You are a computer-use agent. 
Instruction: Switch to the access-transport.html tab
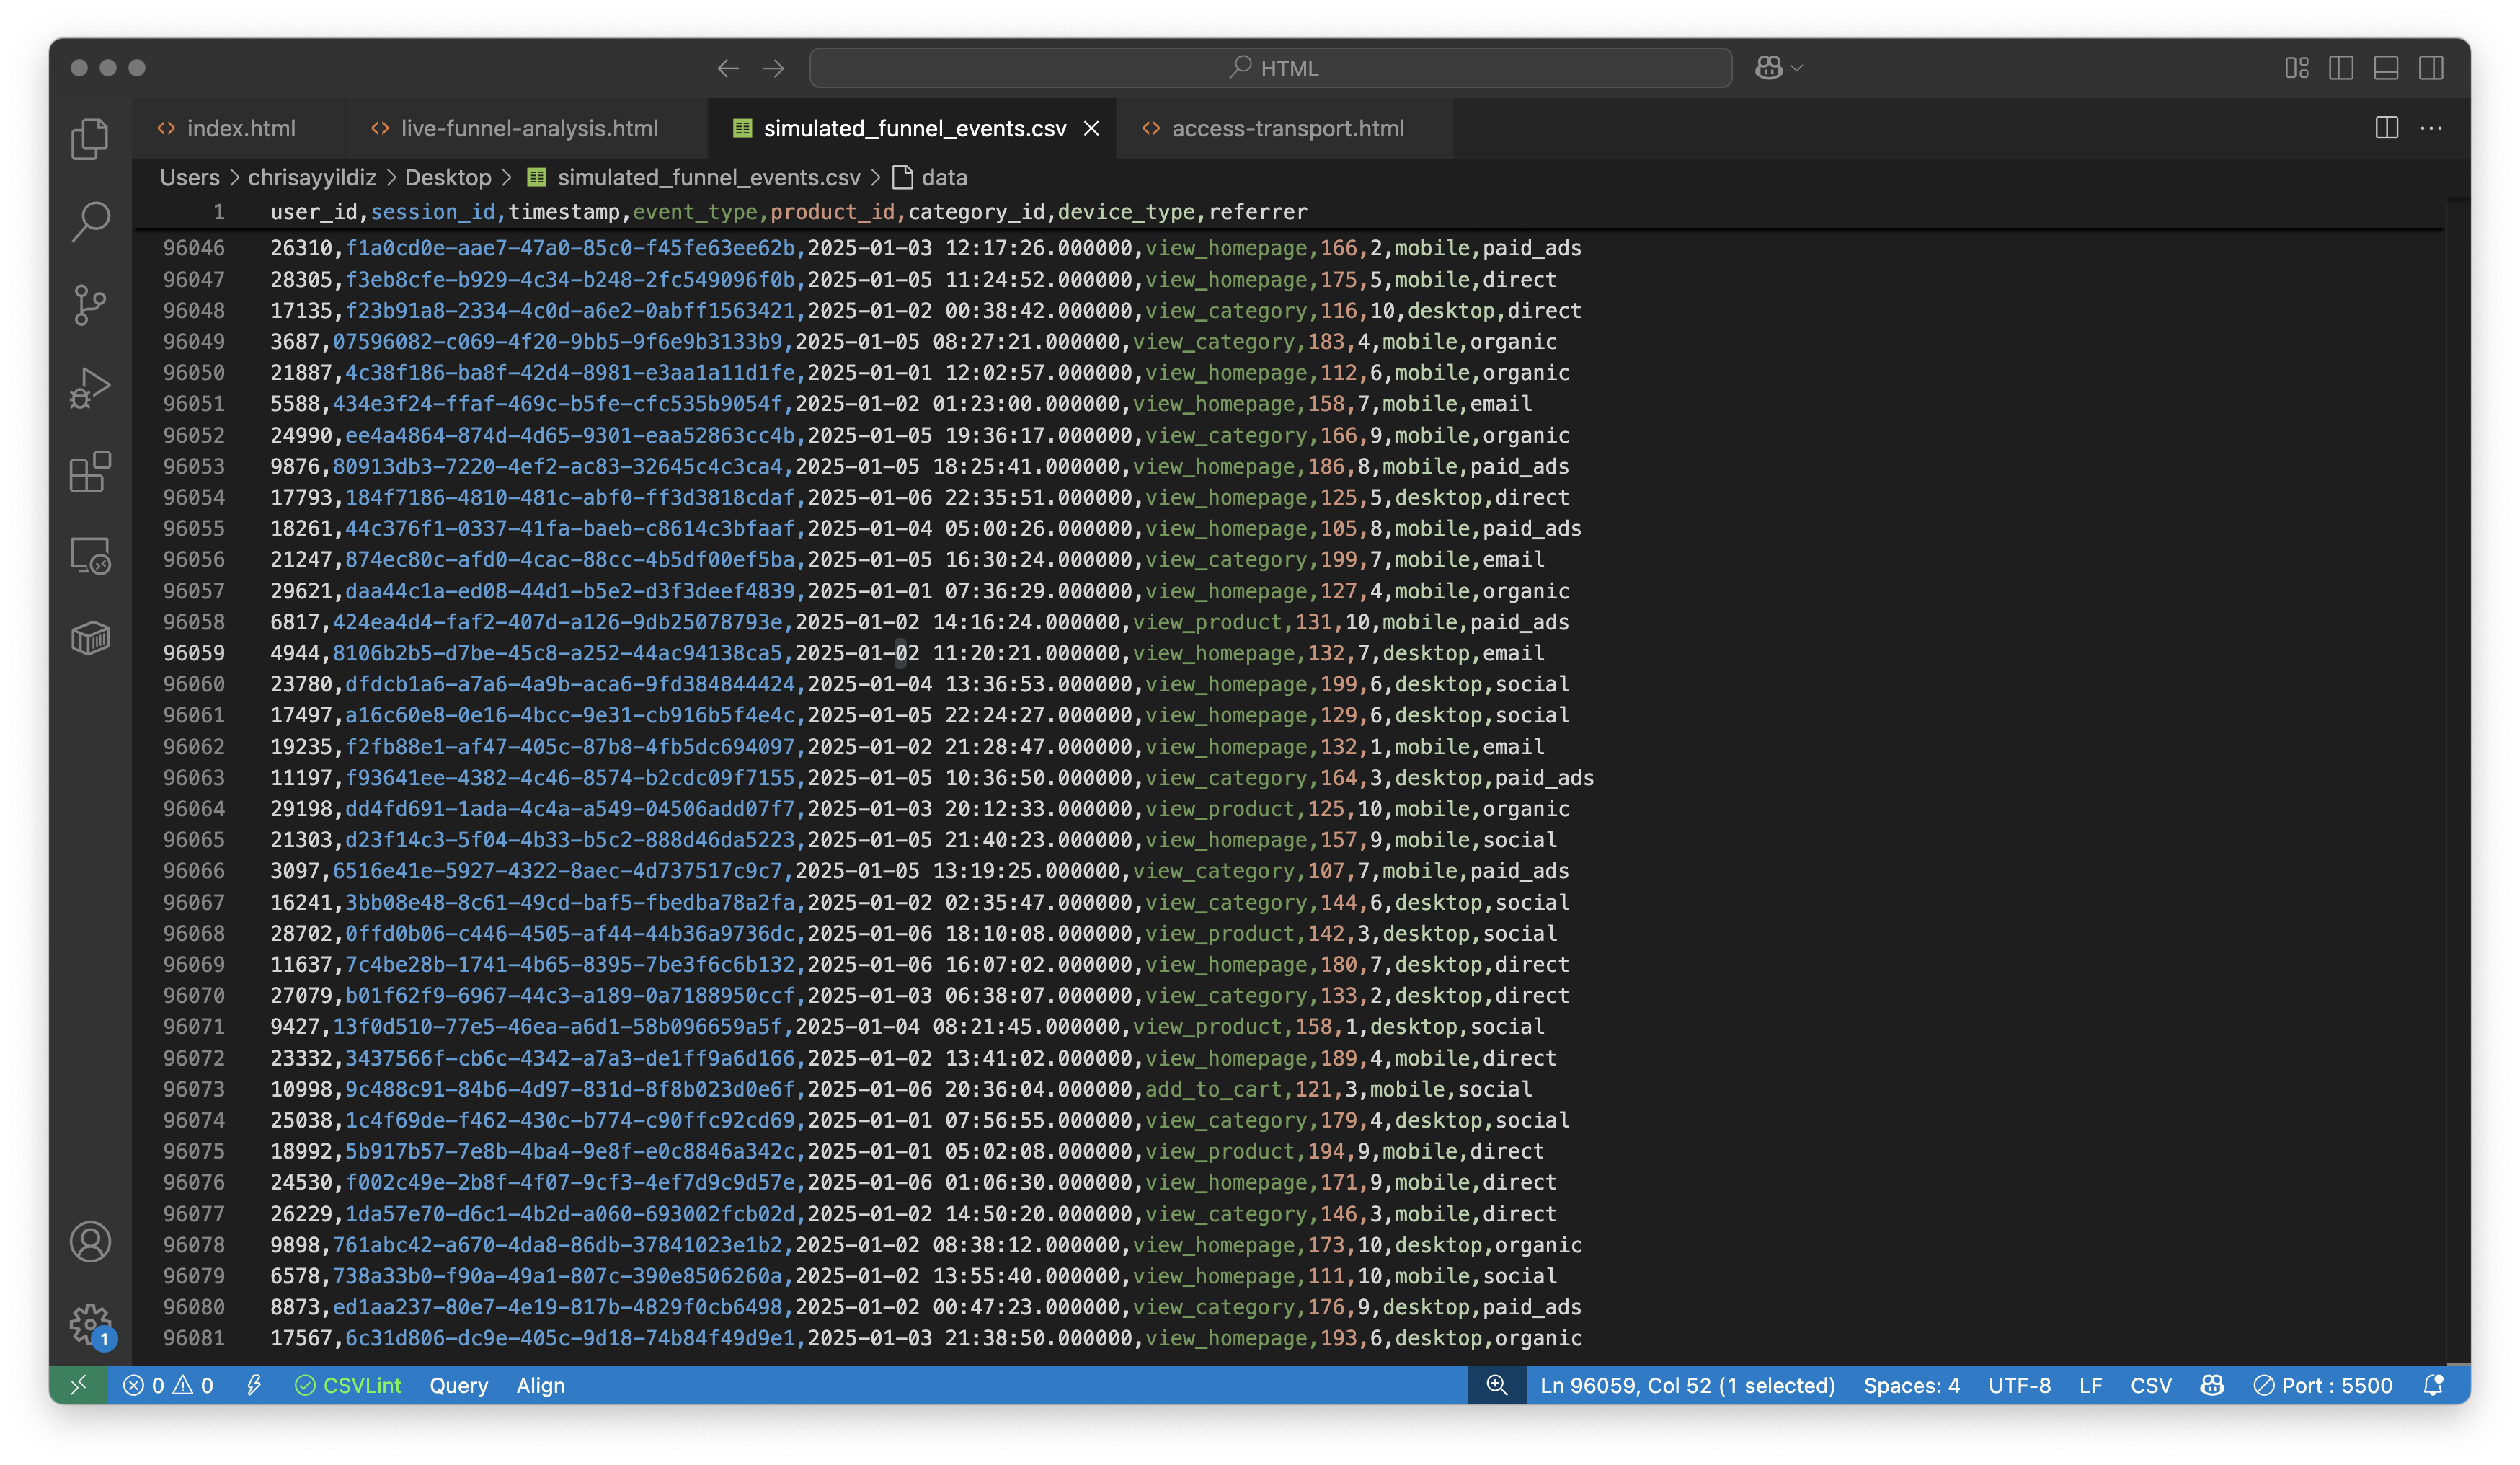tap(1286, 128)
